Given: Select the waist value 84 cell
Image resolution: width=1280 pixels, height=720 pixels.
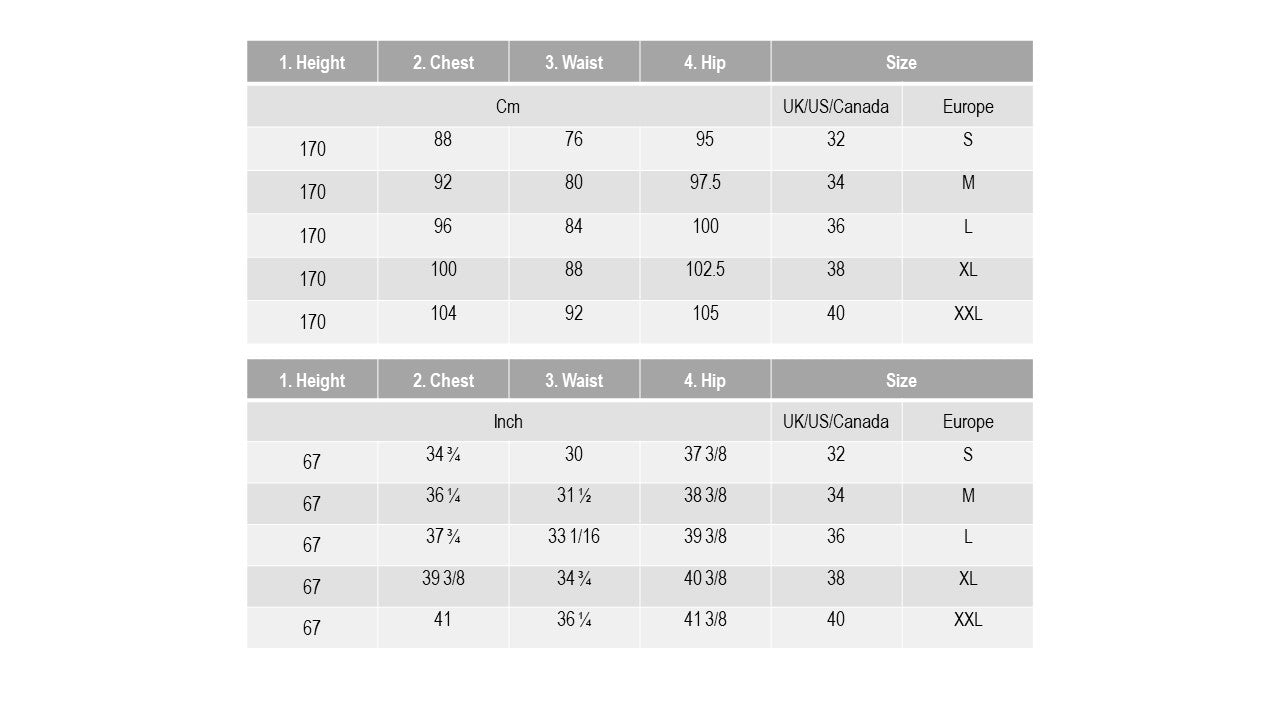Looking at the screenshot, I should pyautogui.click(x=574, y=235).
